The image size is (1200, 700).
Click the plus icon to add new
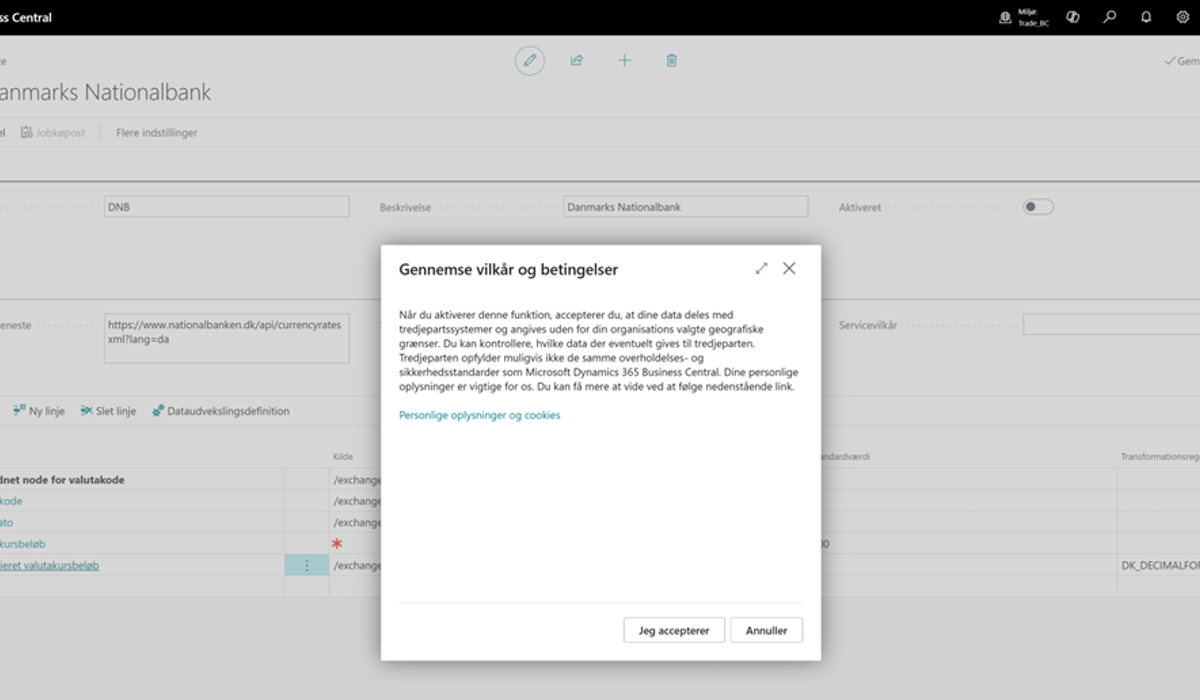(624, 60)
